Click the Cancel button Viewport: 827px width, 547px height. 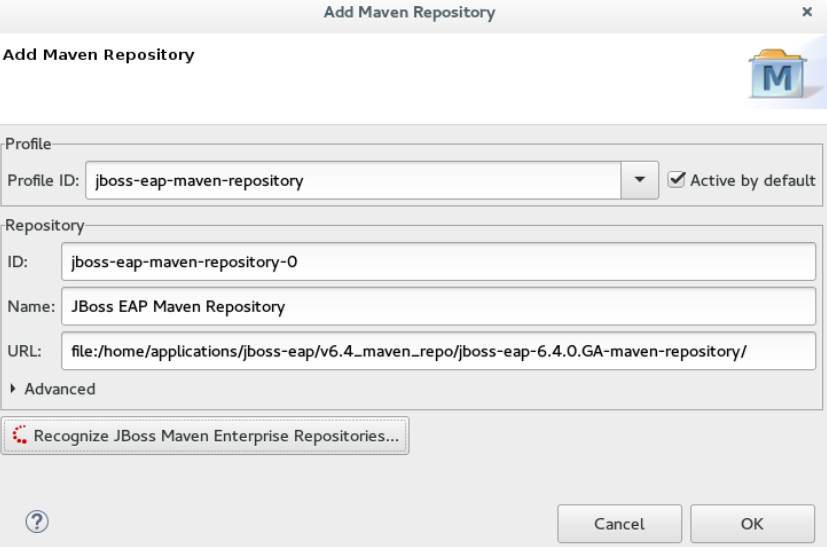click(619, 523)
